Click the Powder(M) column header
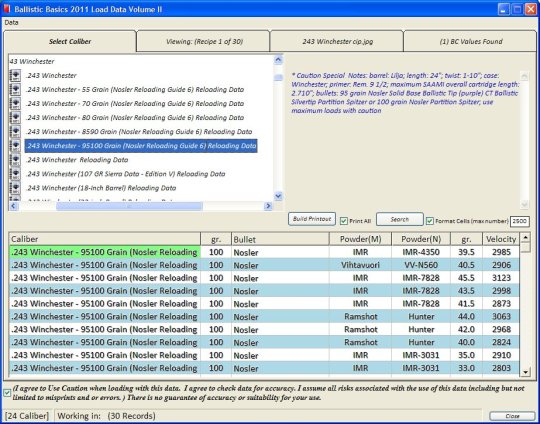The image size is (540, 424). click(360, 239)
